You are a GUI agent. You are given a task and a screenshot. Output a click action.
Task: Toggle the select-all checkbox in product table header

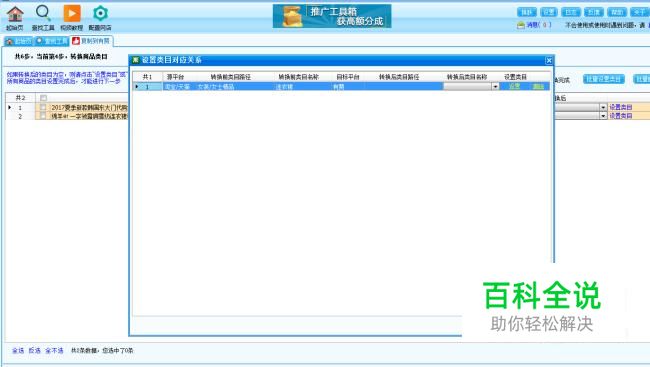[44, 98]
